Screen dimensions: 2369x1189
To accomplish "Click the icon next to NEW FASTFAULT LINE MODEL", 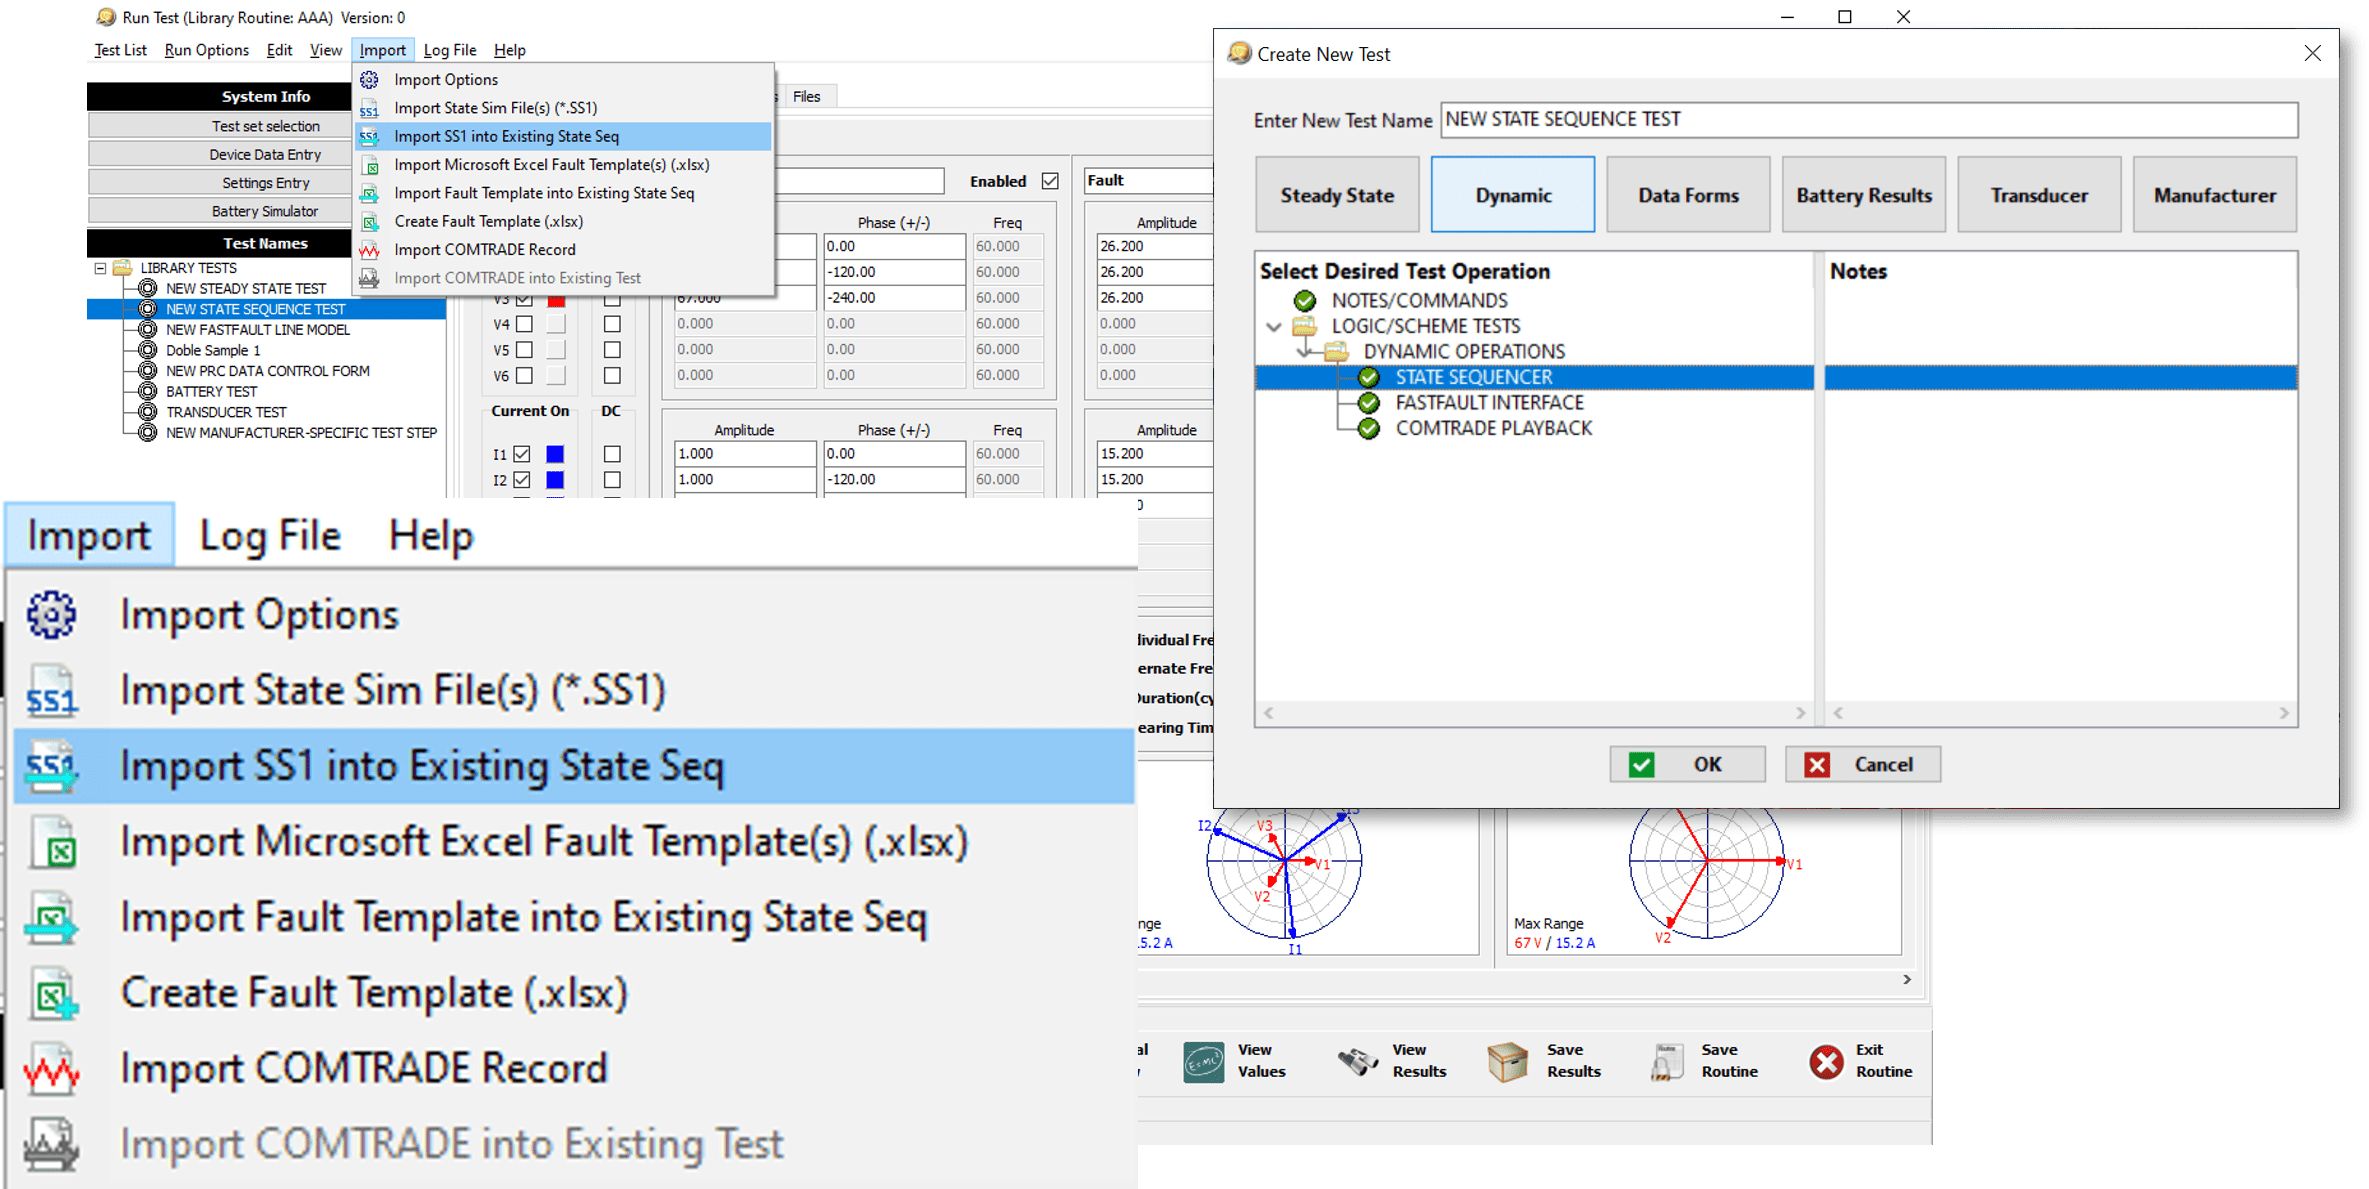I will pyautogui.click(x=148, y=329).
